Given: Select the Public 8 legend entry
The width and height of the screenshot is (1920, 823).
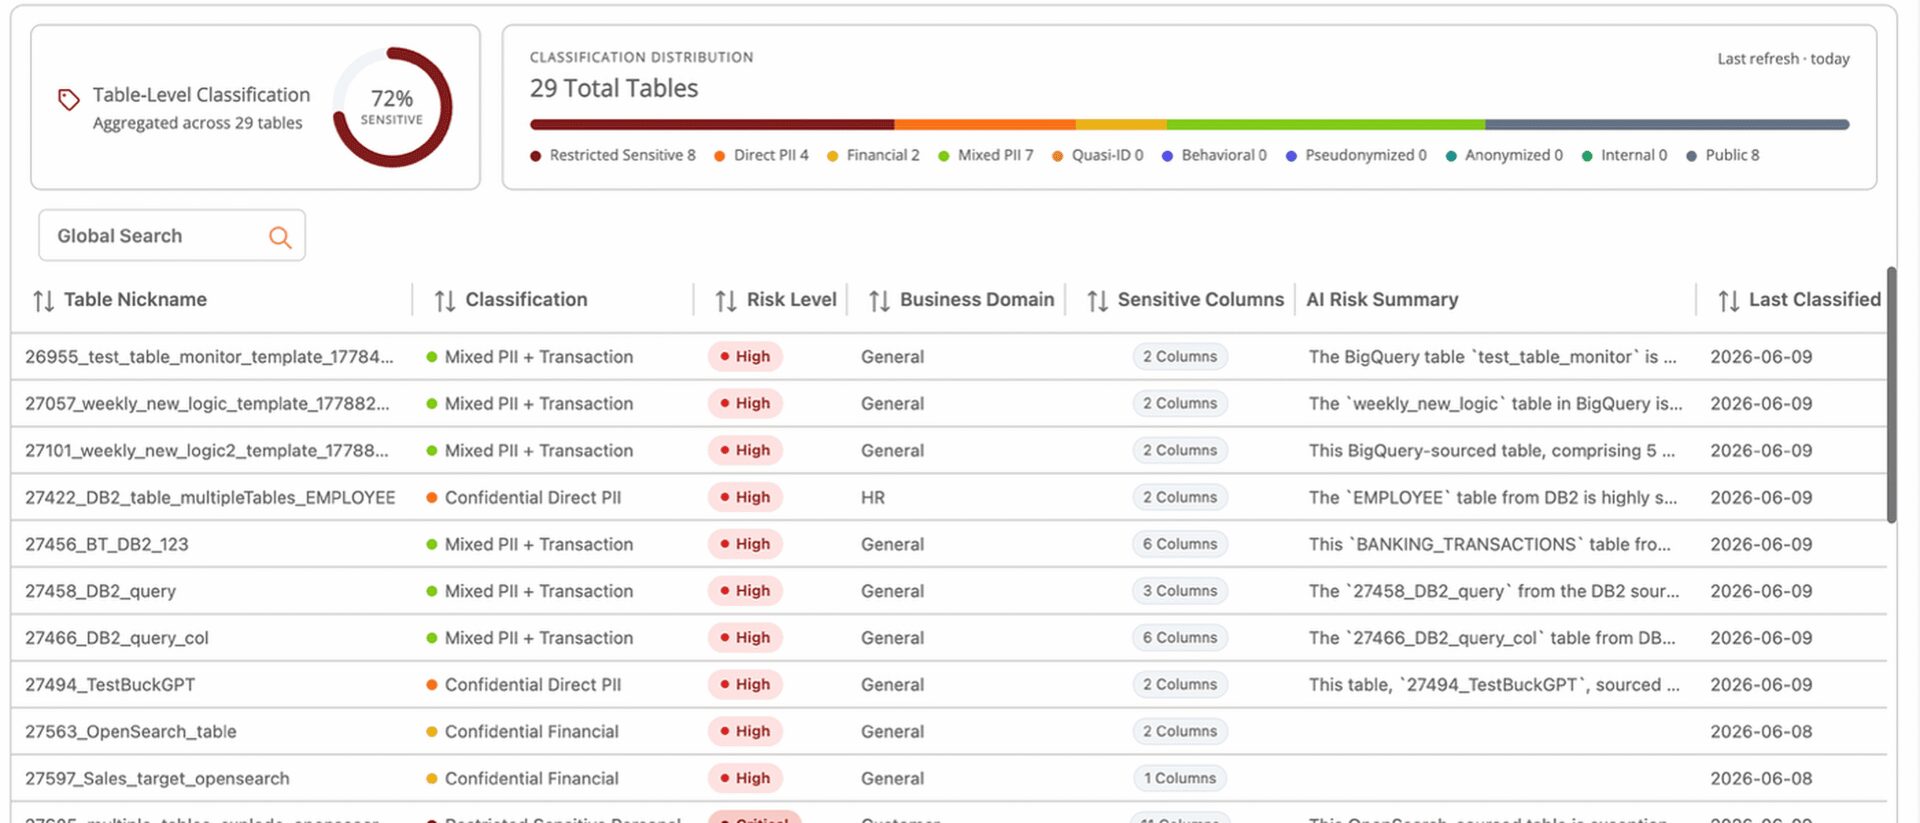Looking at the screenshot, I should point(1722,155).
